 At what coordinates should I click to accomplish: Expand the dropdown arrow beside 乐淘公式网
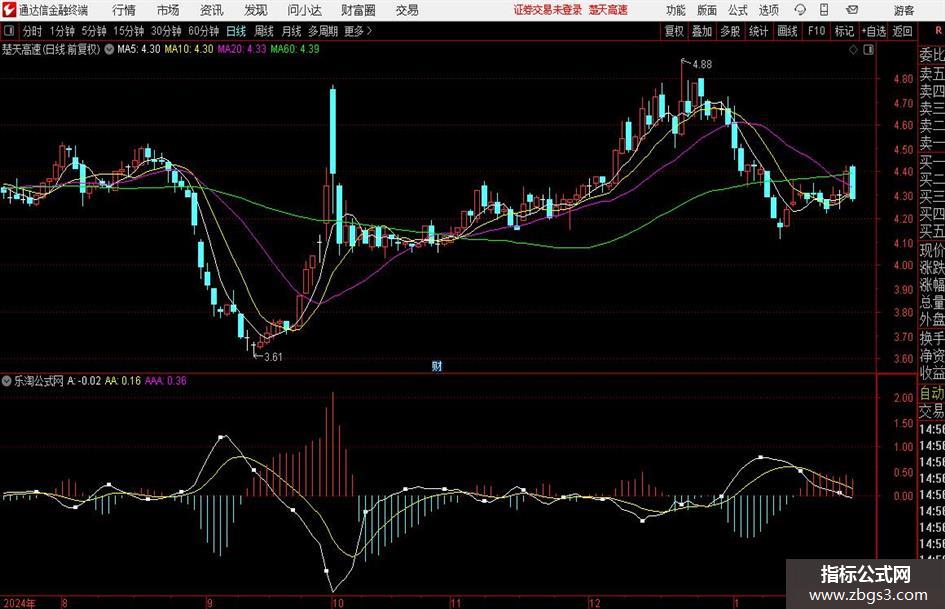click(7, 381)
